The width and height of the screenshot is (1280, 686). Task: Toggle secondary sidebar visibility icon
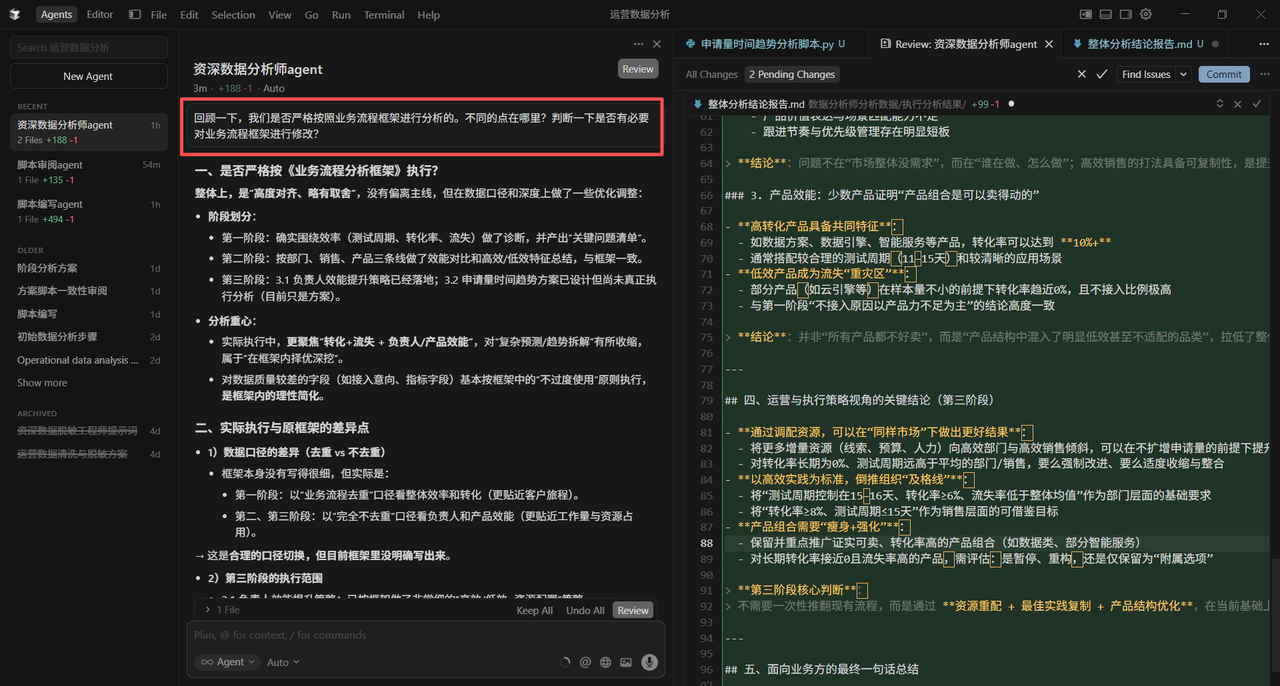point(1125,14)
